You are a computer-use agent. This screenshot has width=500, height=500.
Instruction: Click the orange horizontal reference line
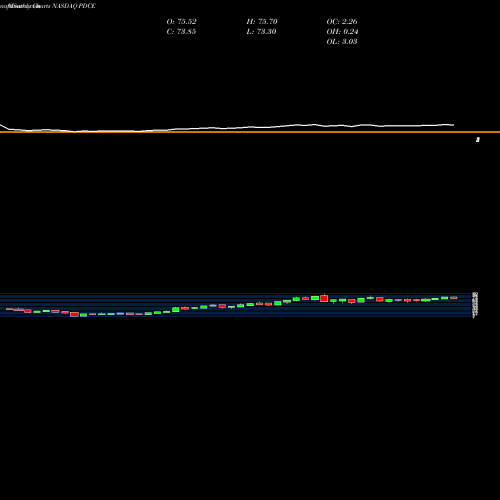tap(250, 132)
